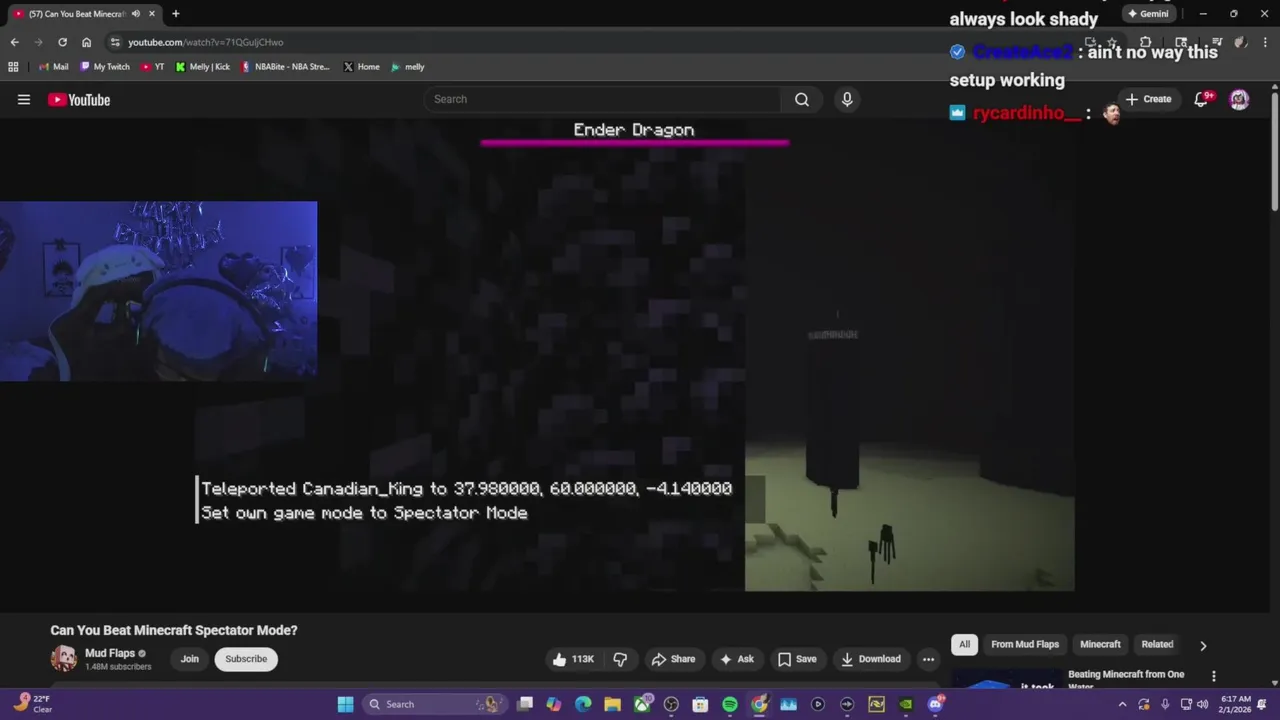
Task: Open Mud Flaps channel avatar
Action: [63, 658]
